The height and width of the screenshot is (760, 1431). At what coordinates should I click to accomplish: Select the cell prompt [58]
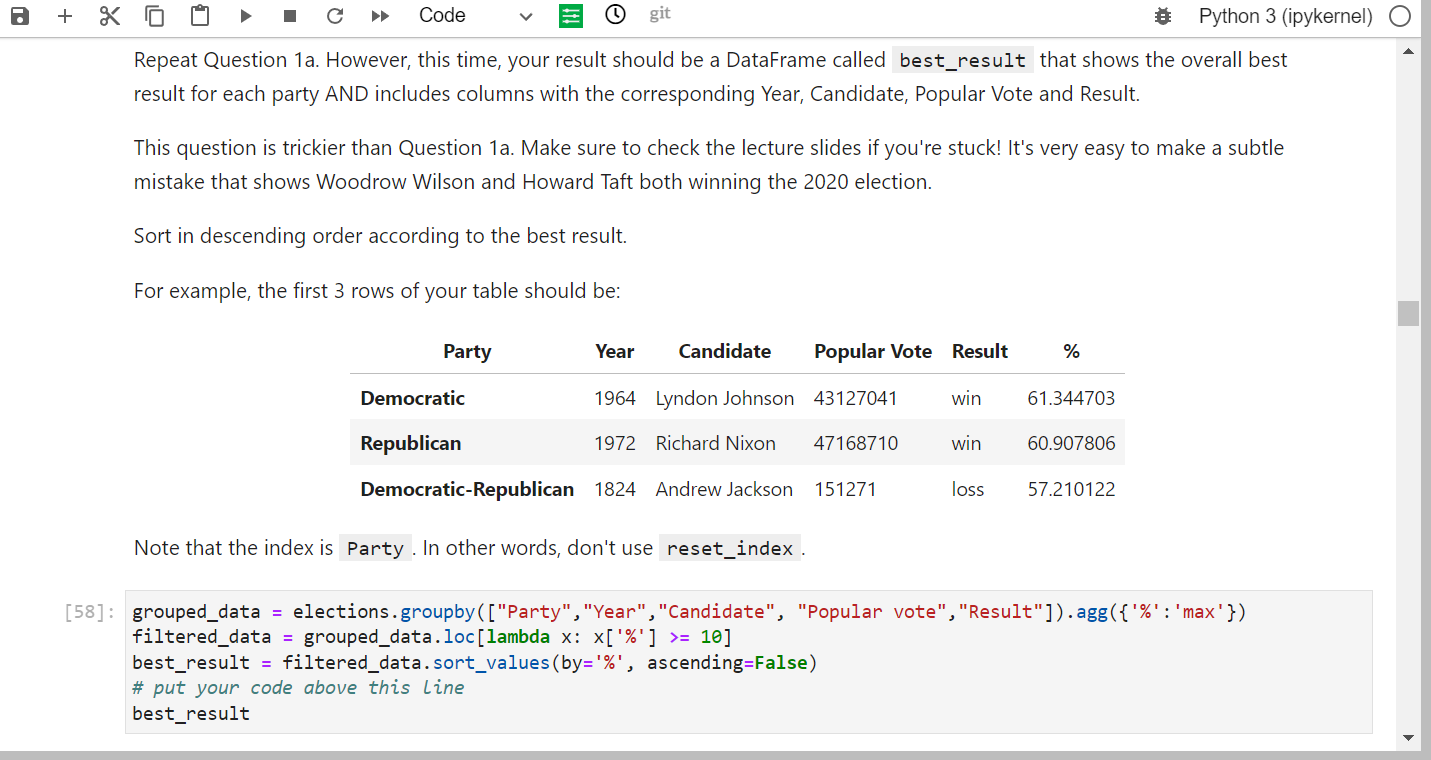pos(89,612)
